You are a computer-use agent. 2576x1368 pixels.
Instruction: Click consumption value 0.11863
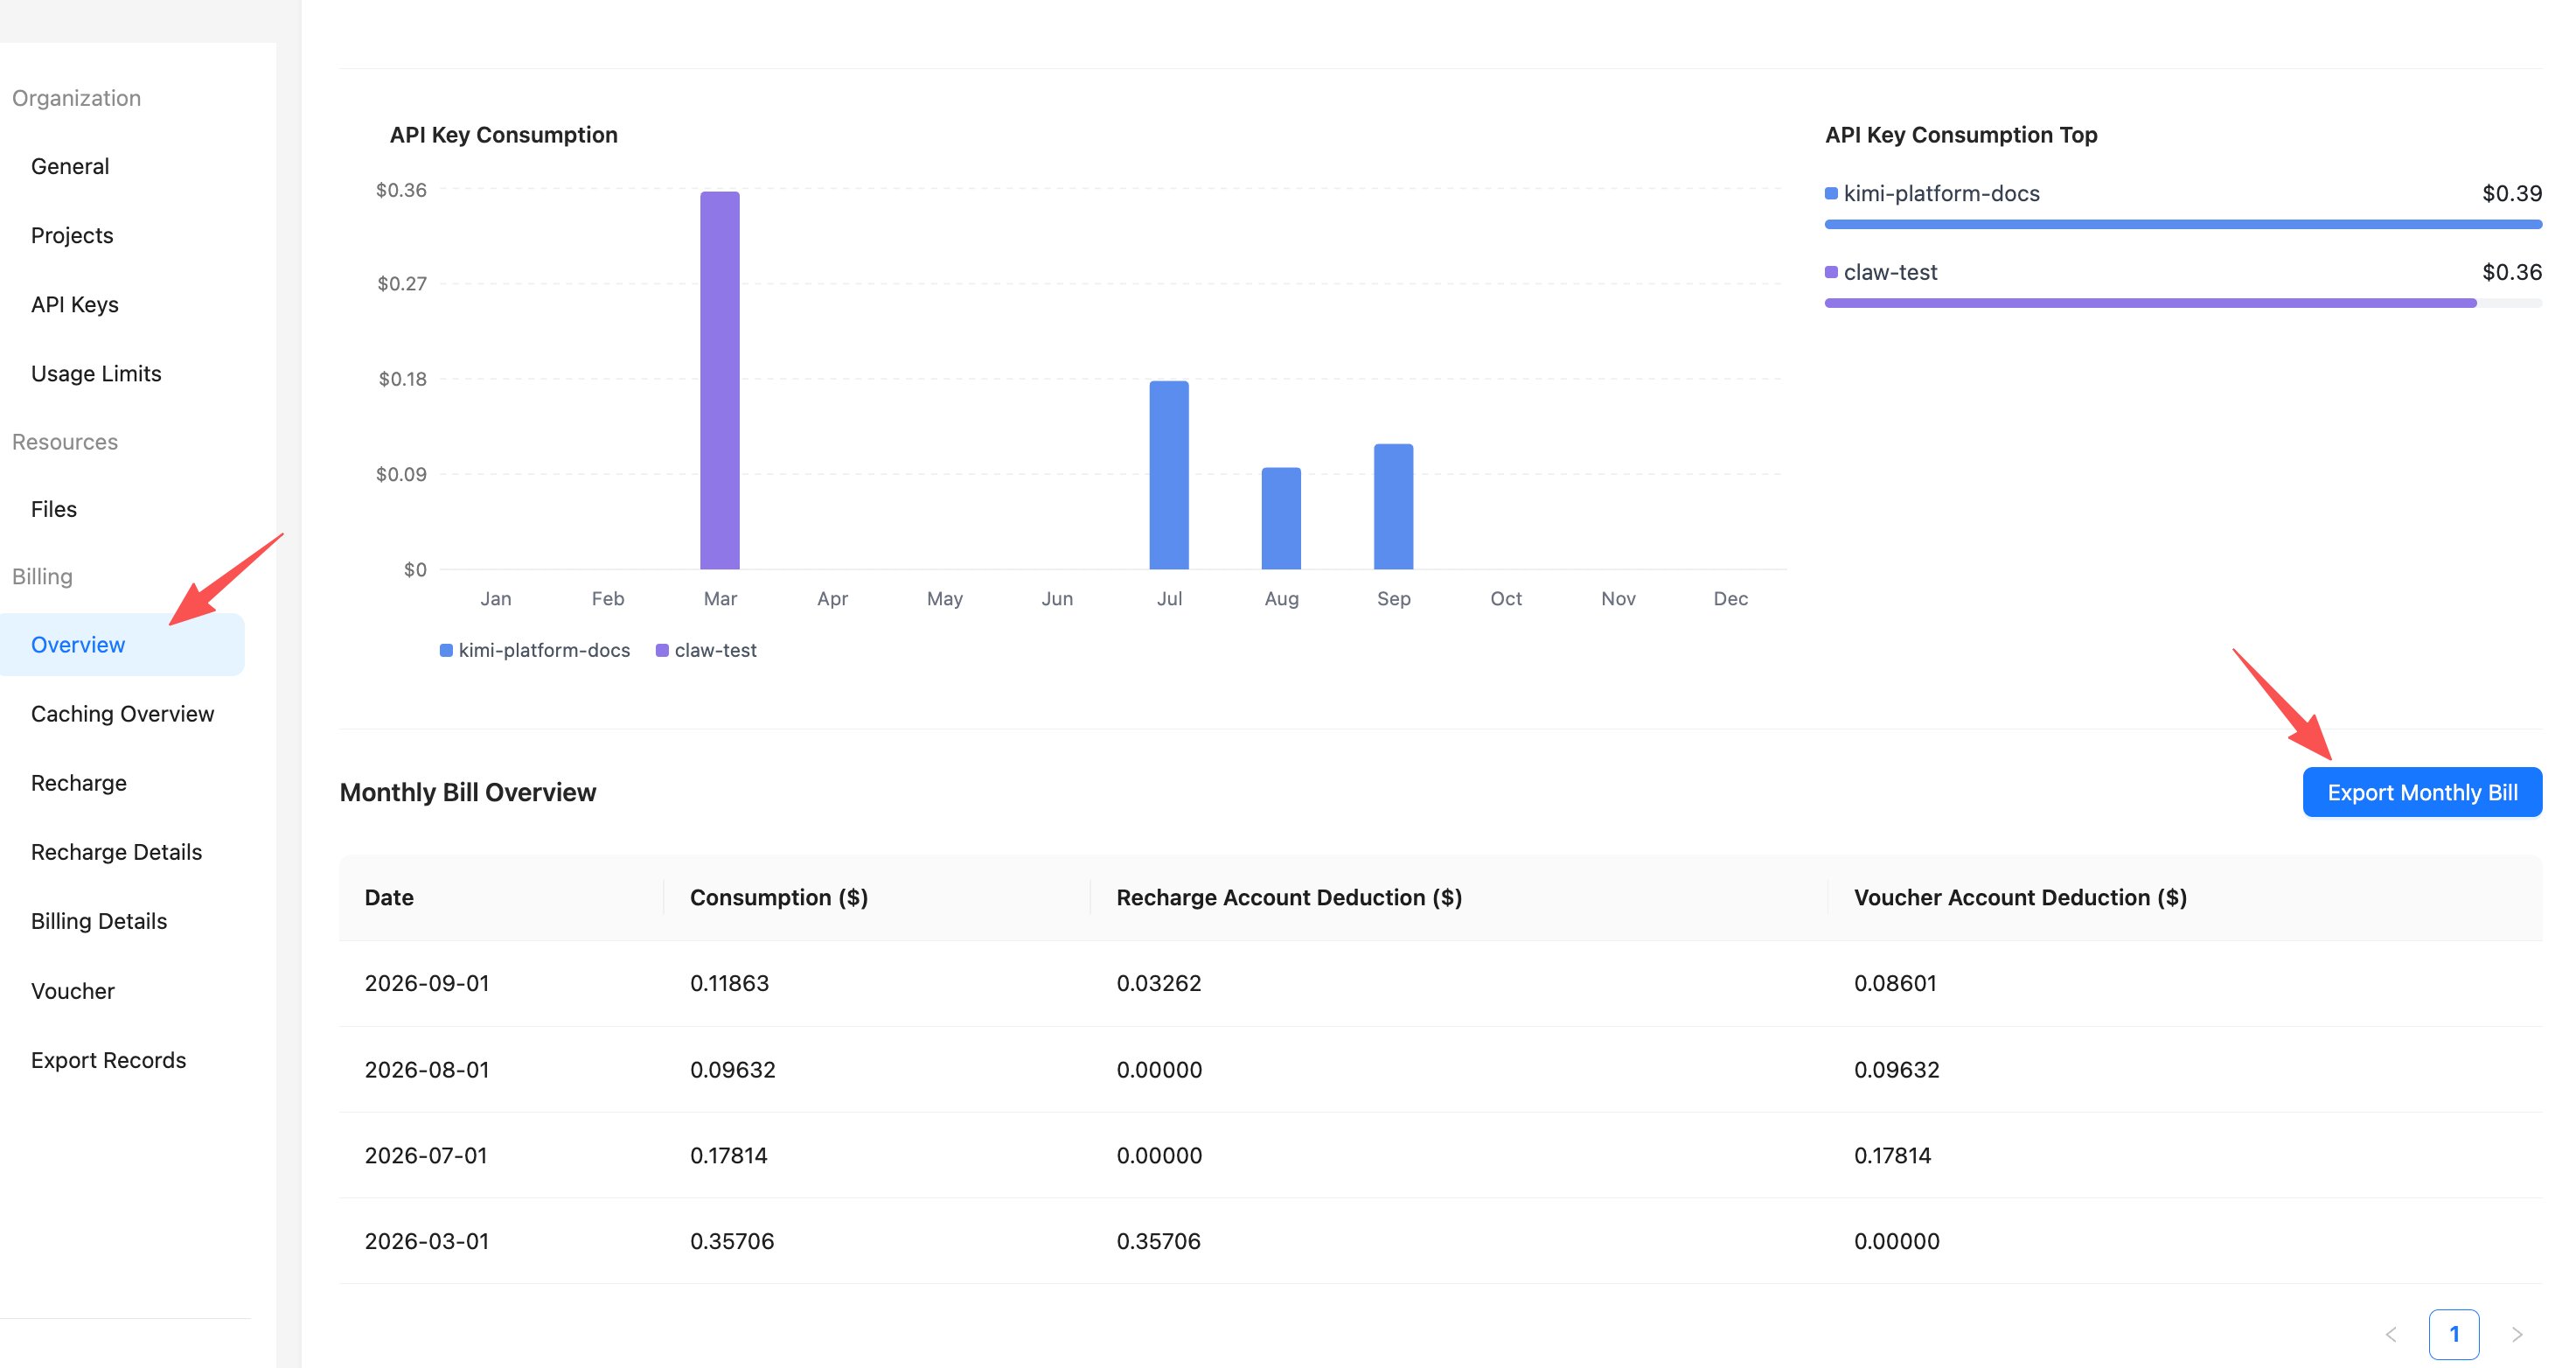click(x=729, y=983)
